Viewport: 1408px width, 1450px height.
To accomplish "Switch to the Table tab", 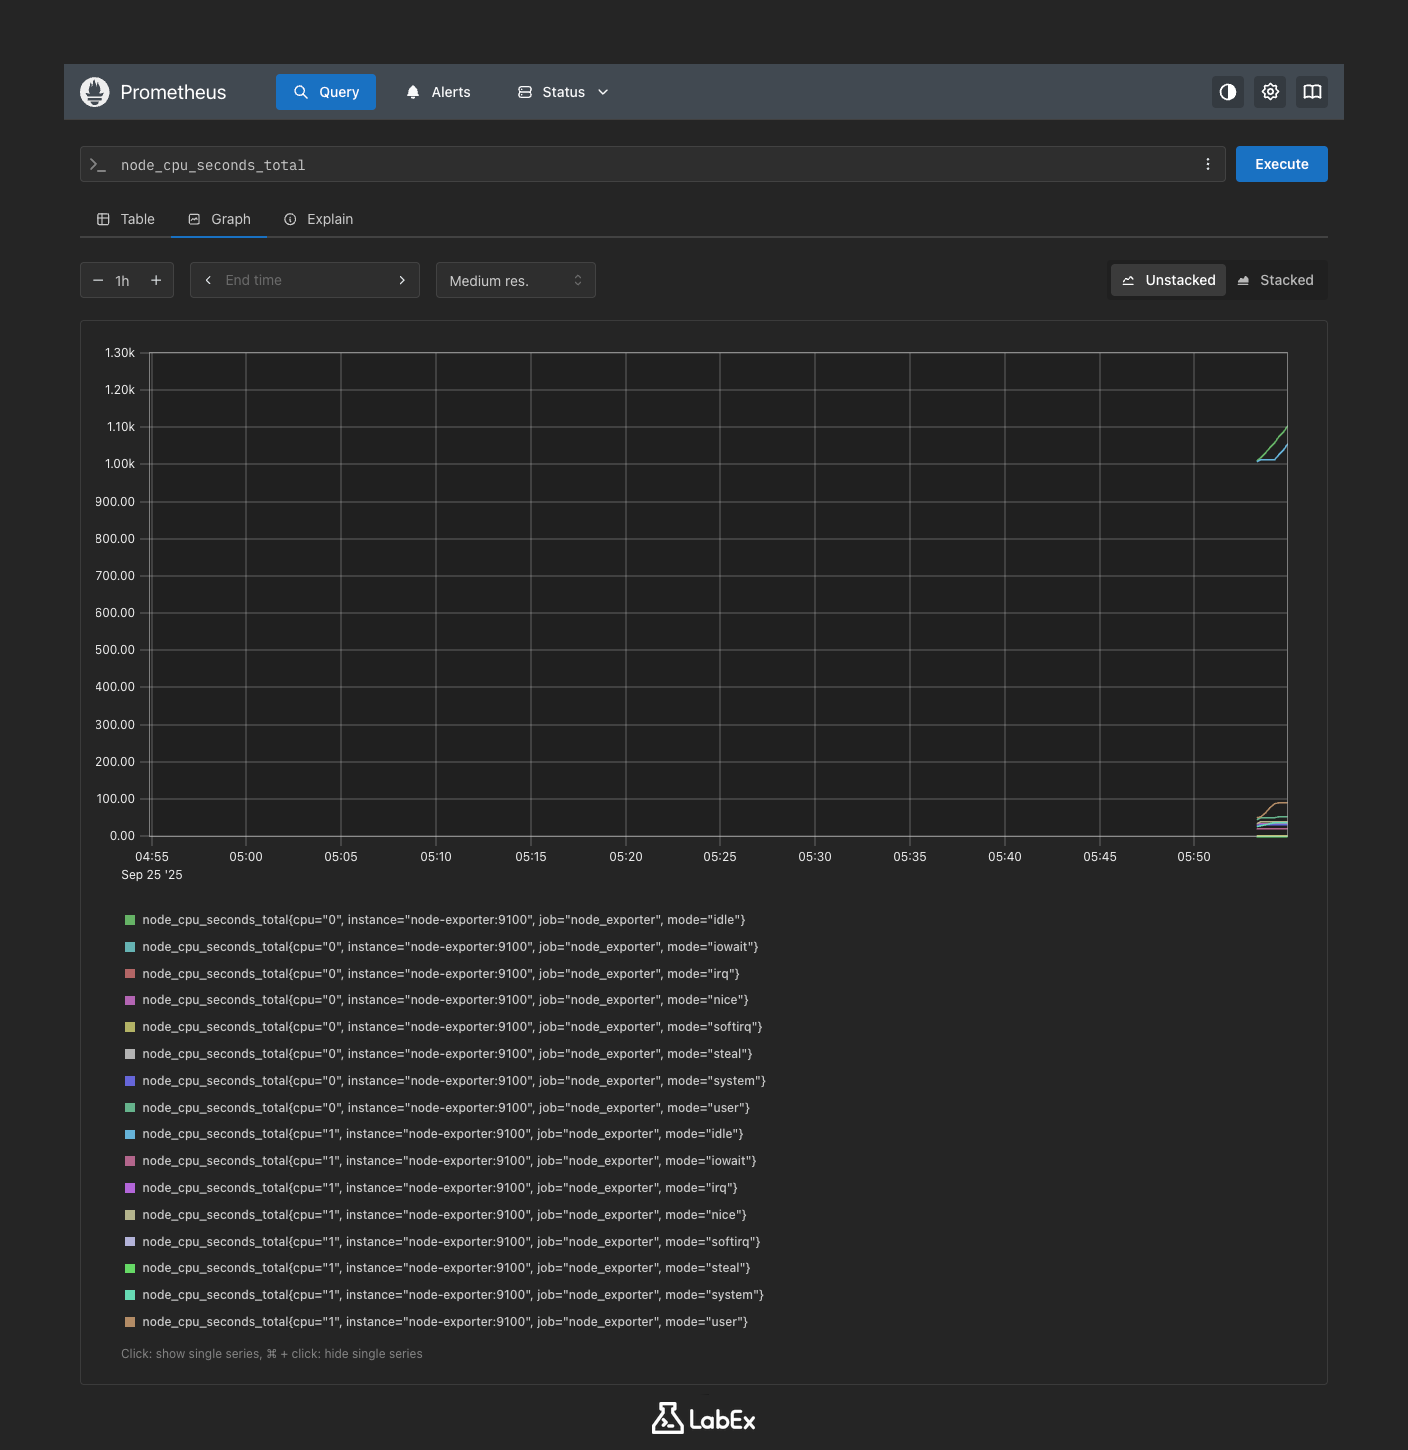I will click(125, 219).
